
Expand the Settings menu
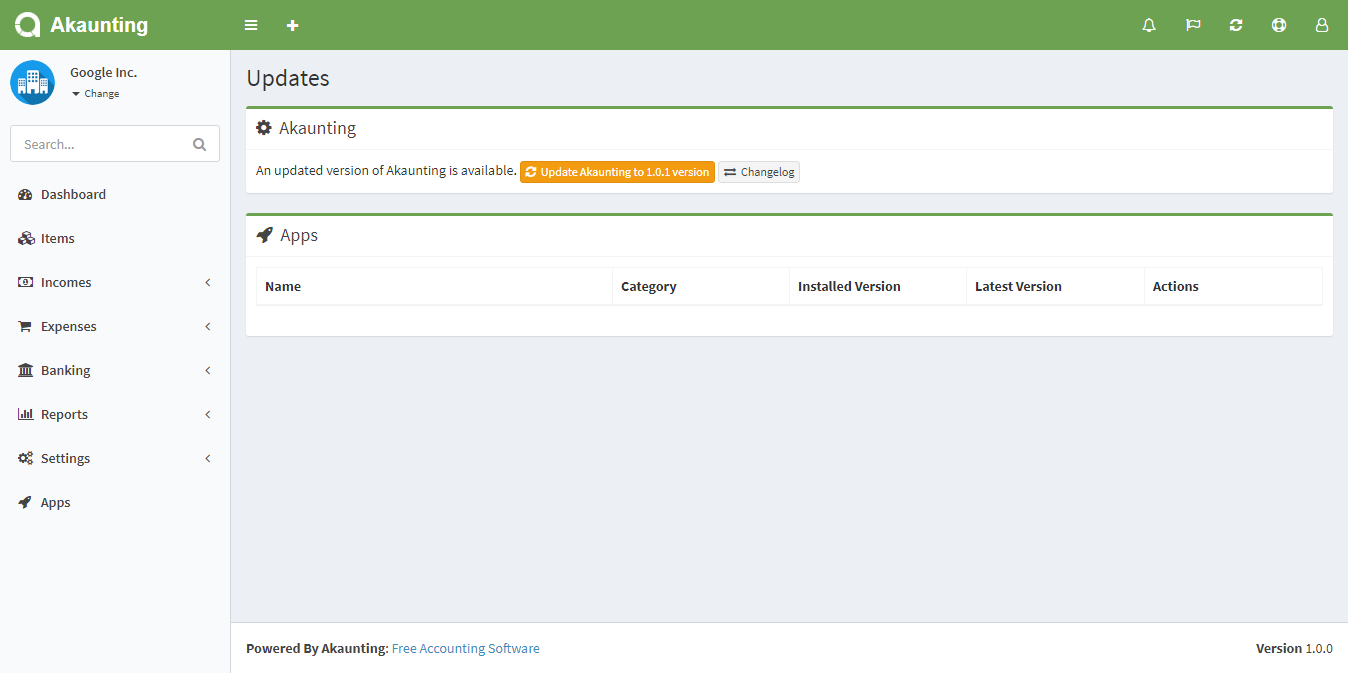(x=115, y=458)
